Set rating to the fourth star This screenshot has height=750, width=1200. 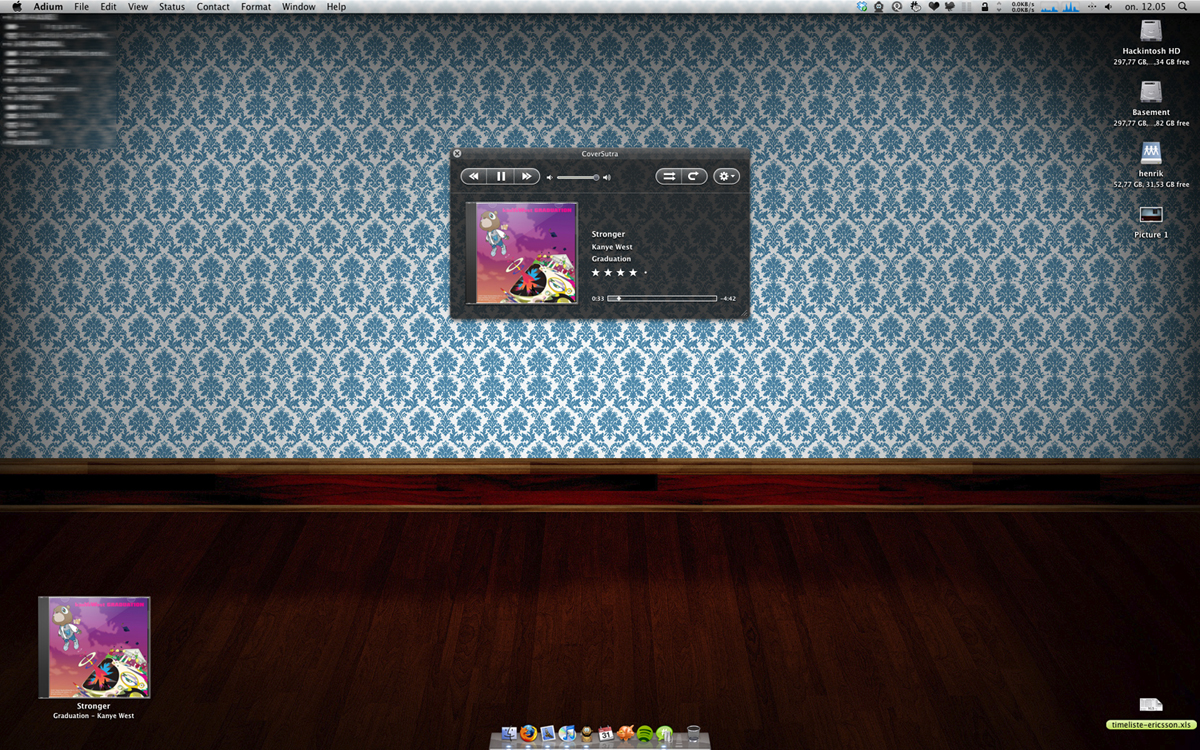[x=633, y=272]
